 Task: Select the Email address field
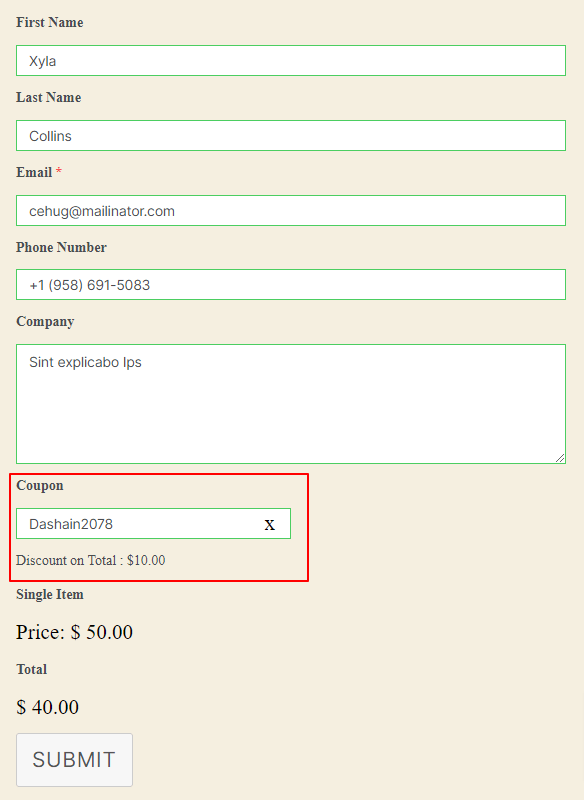coord(290,210)
